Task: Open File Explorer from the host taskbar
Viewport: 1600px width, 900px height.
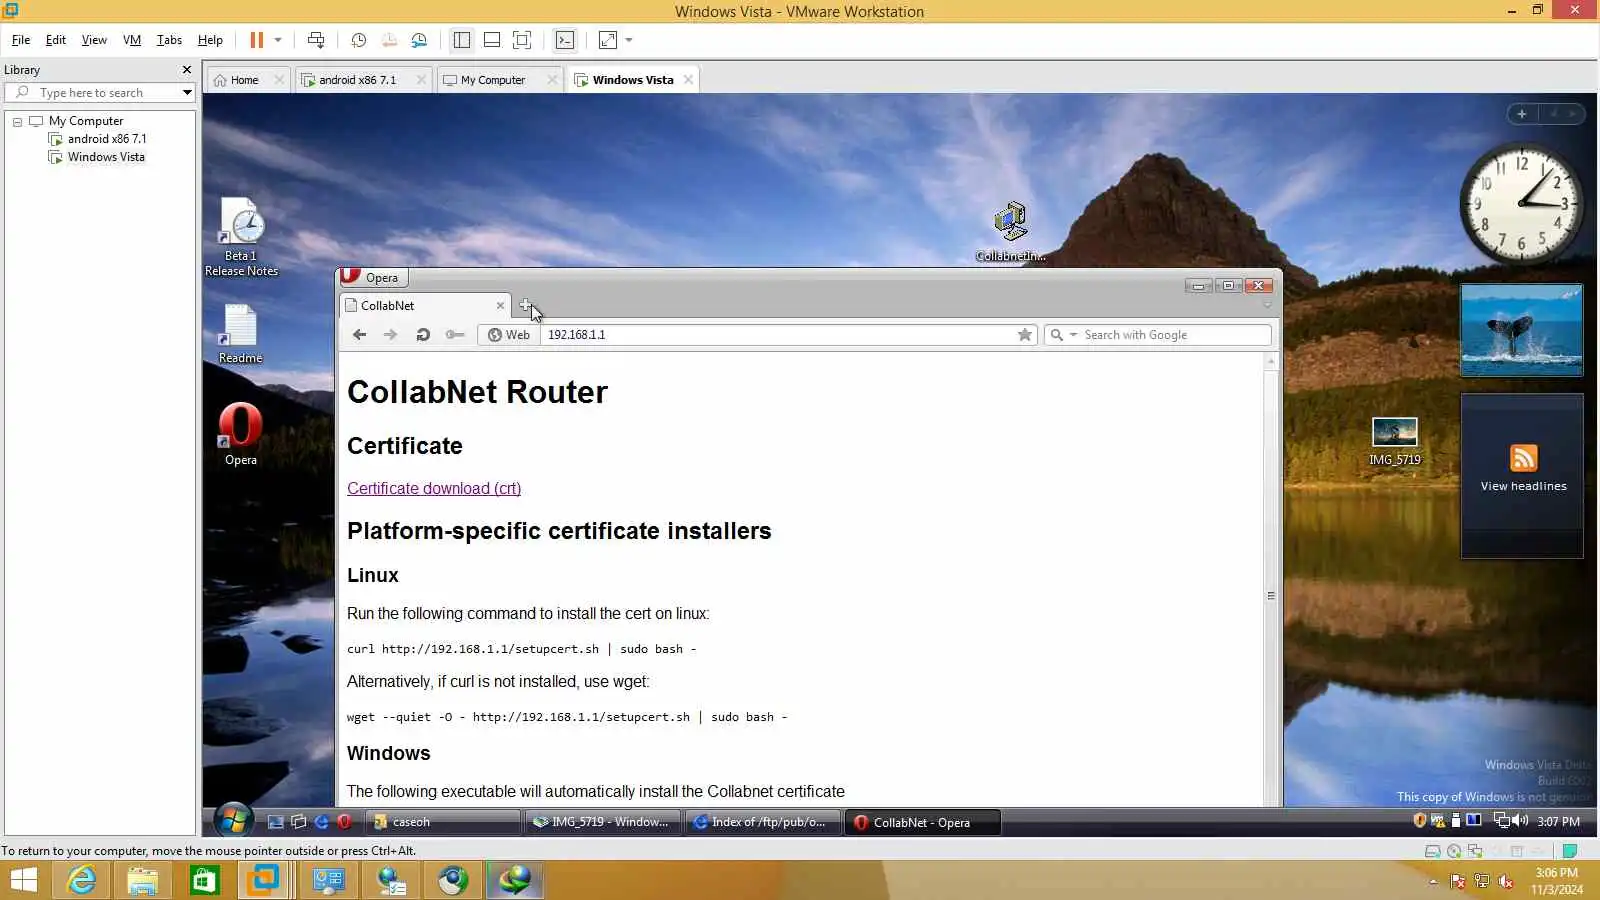Action: coord(142,881)
